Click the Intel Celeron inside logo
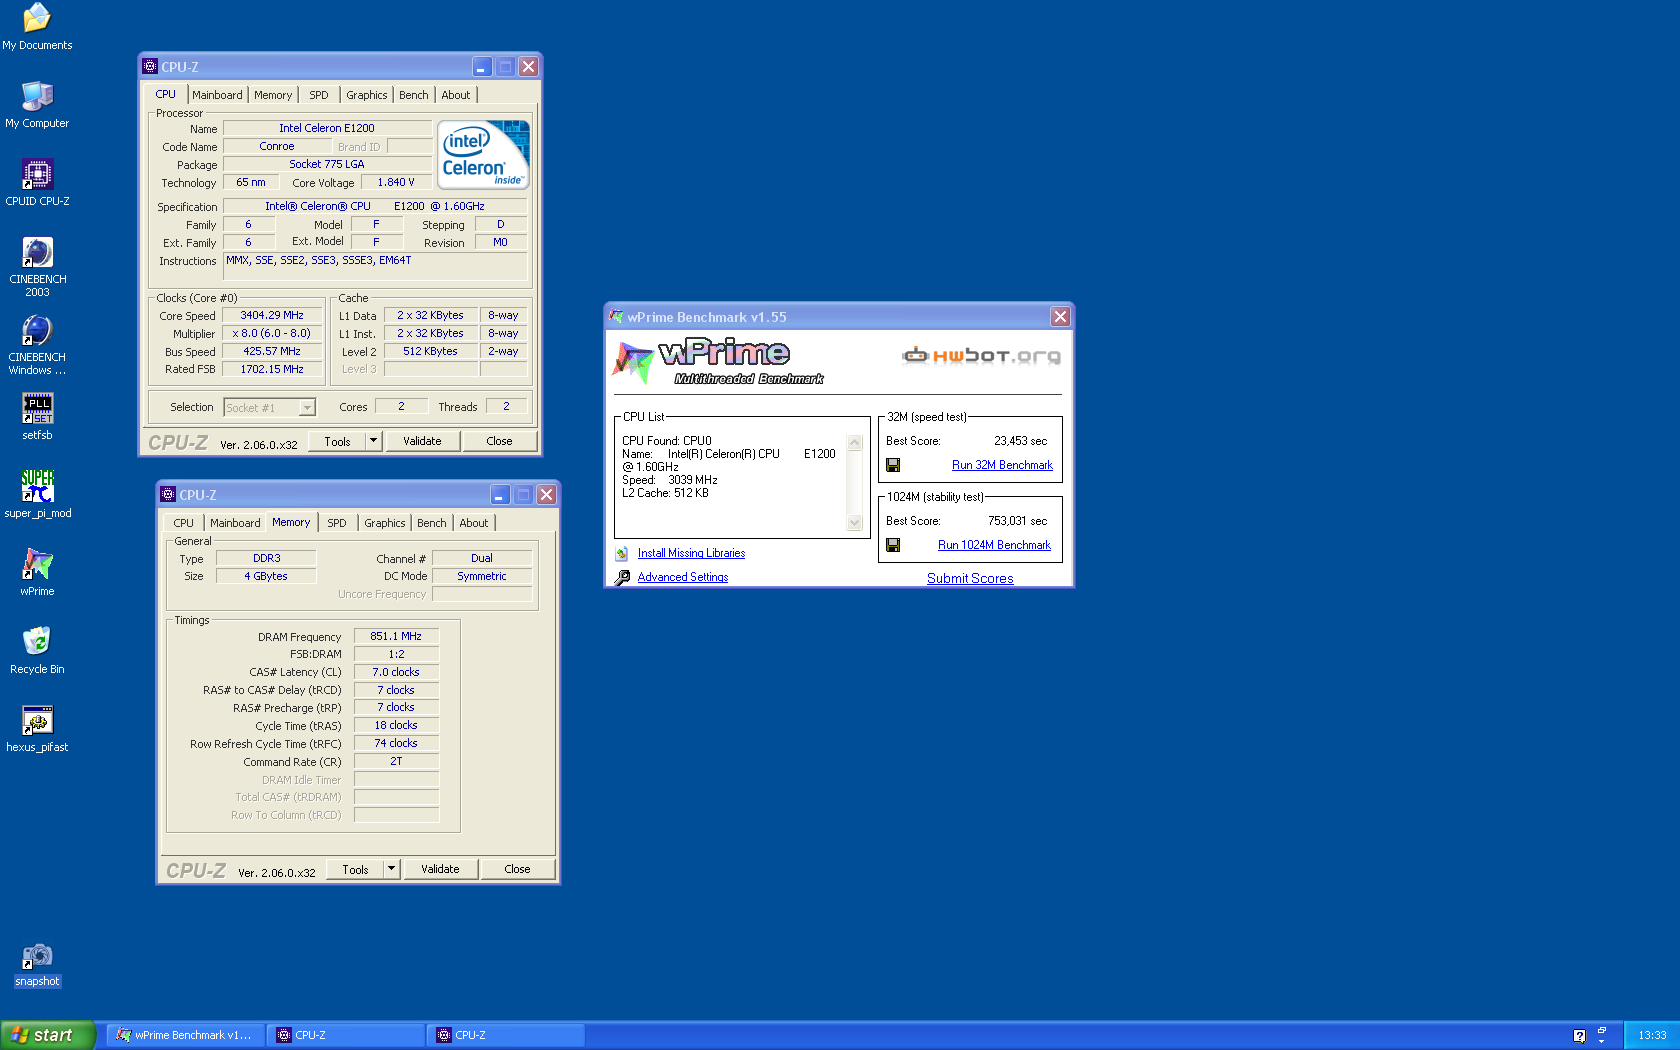Screen dimensions: 1680x1050 (x=484, y=155)
